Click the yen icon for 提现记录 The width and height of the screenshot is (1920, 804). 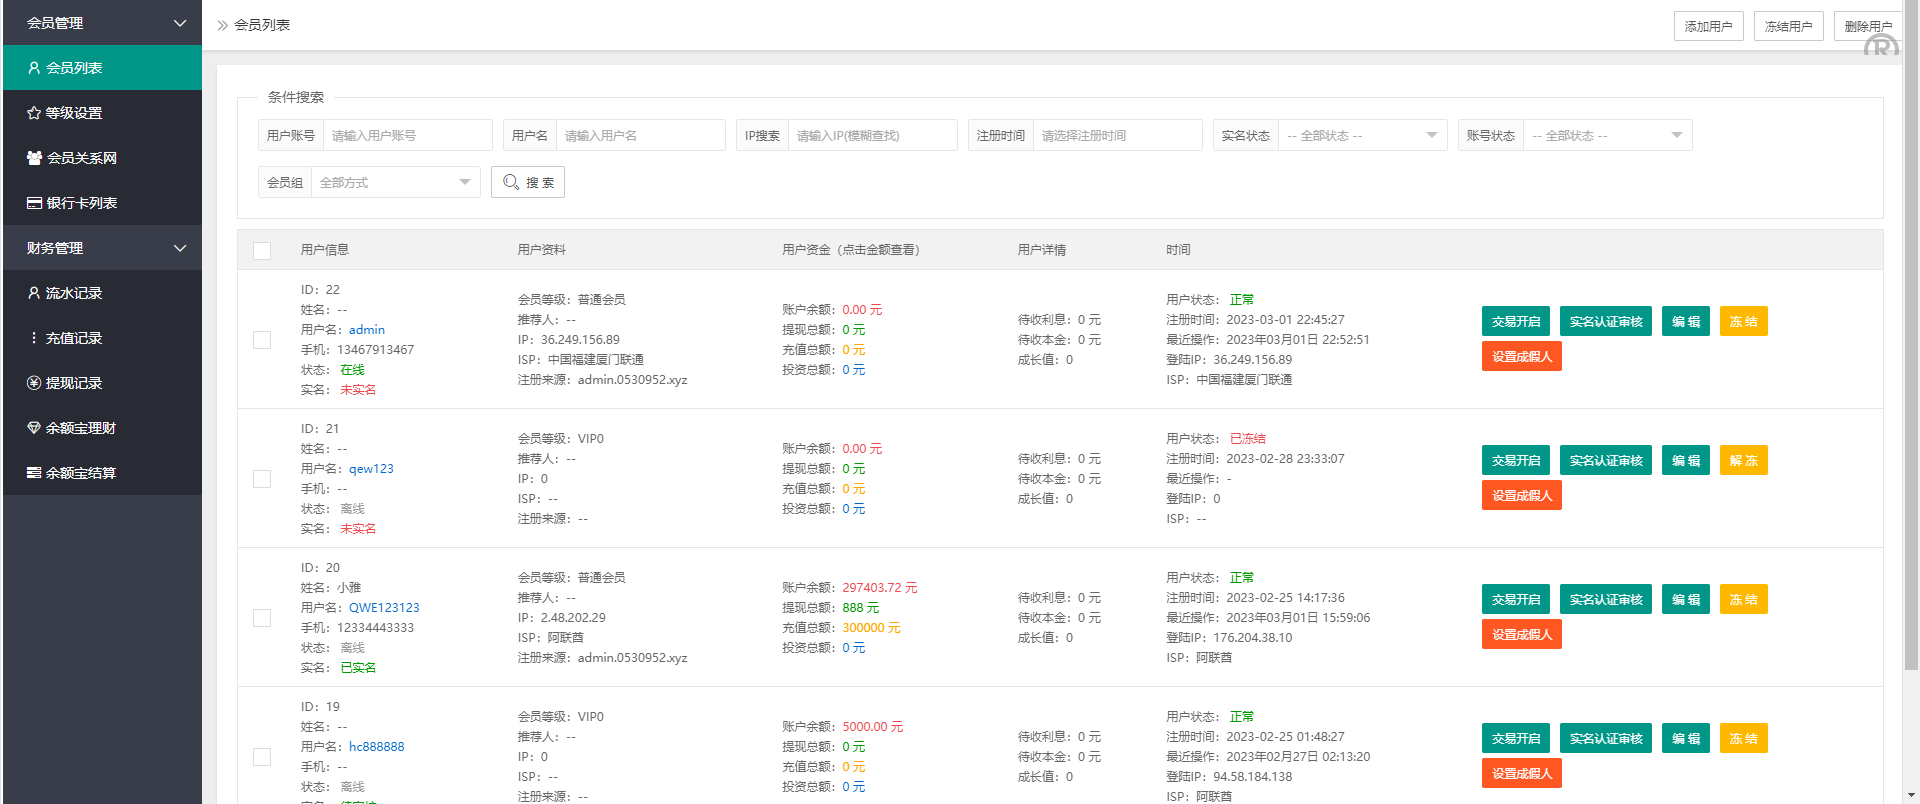point(34,383)
